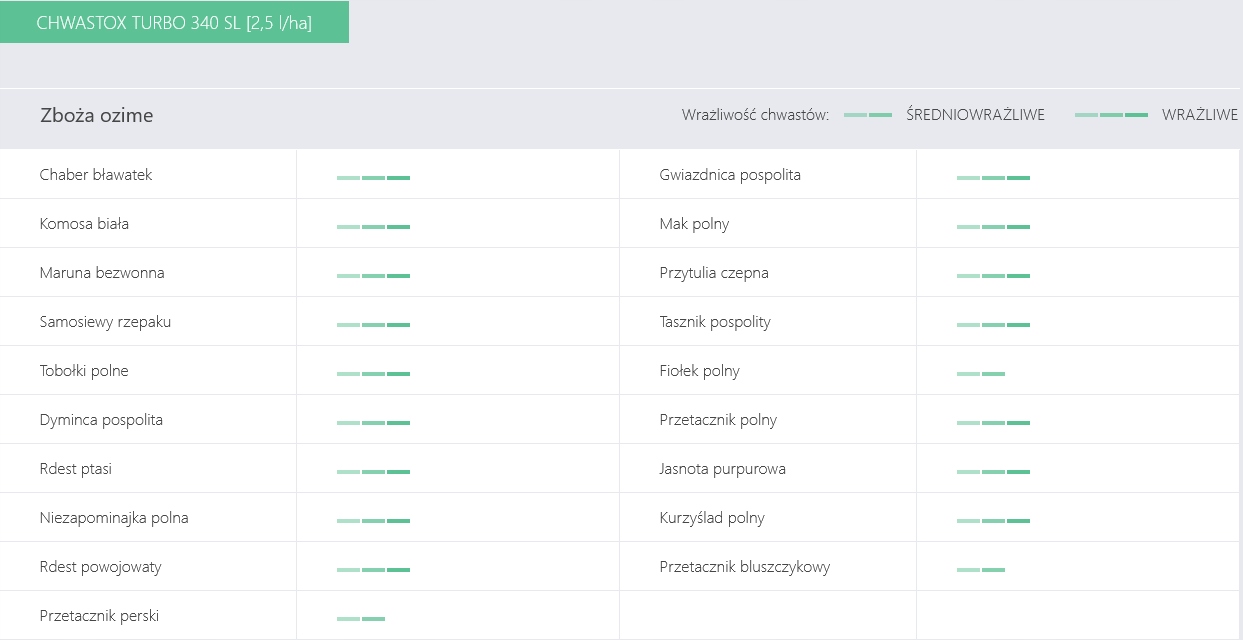Click the Tasznik pospolity row label

coord(715,322)
